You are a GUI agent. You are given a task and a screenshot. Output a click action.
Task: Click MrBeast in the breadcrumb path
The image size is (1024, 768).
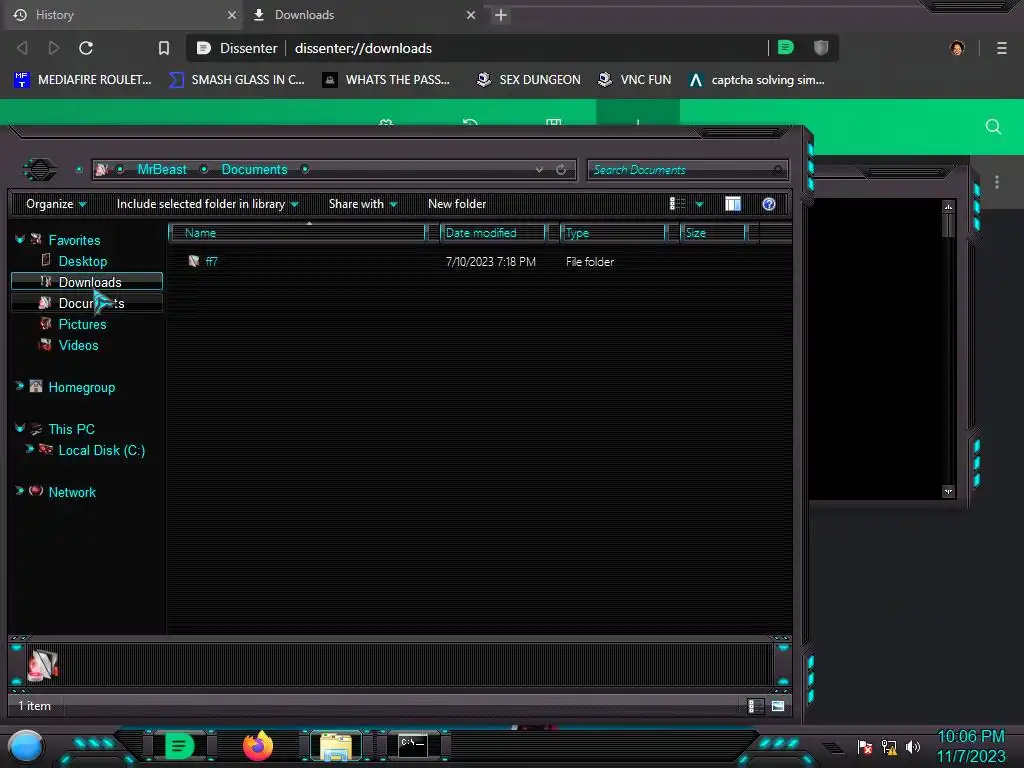162,170
